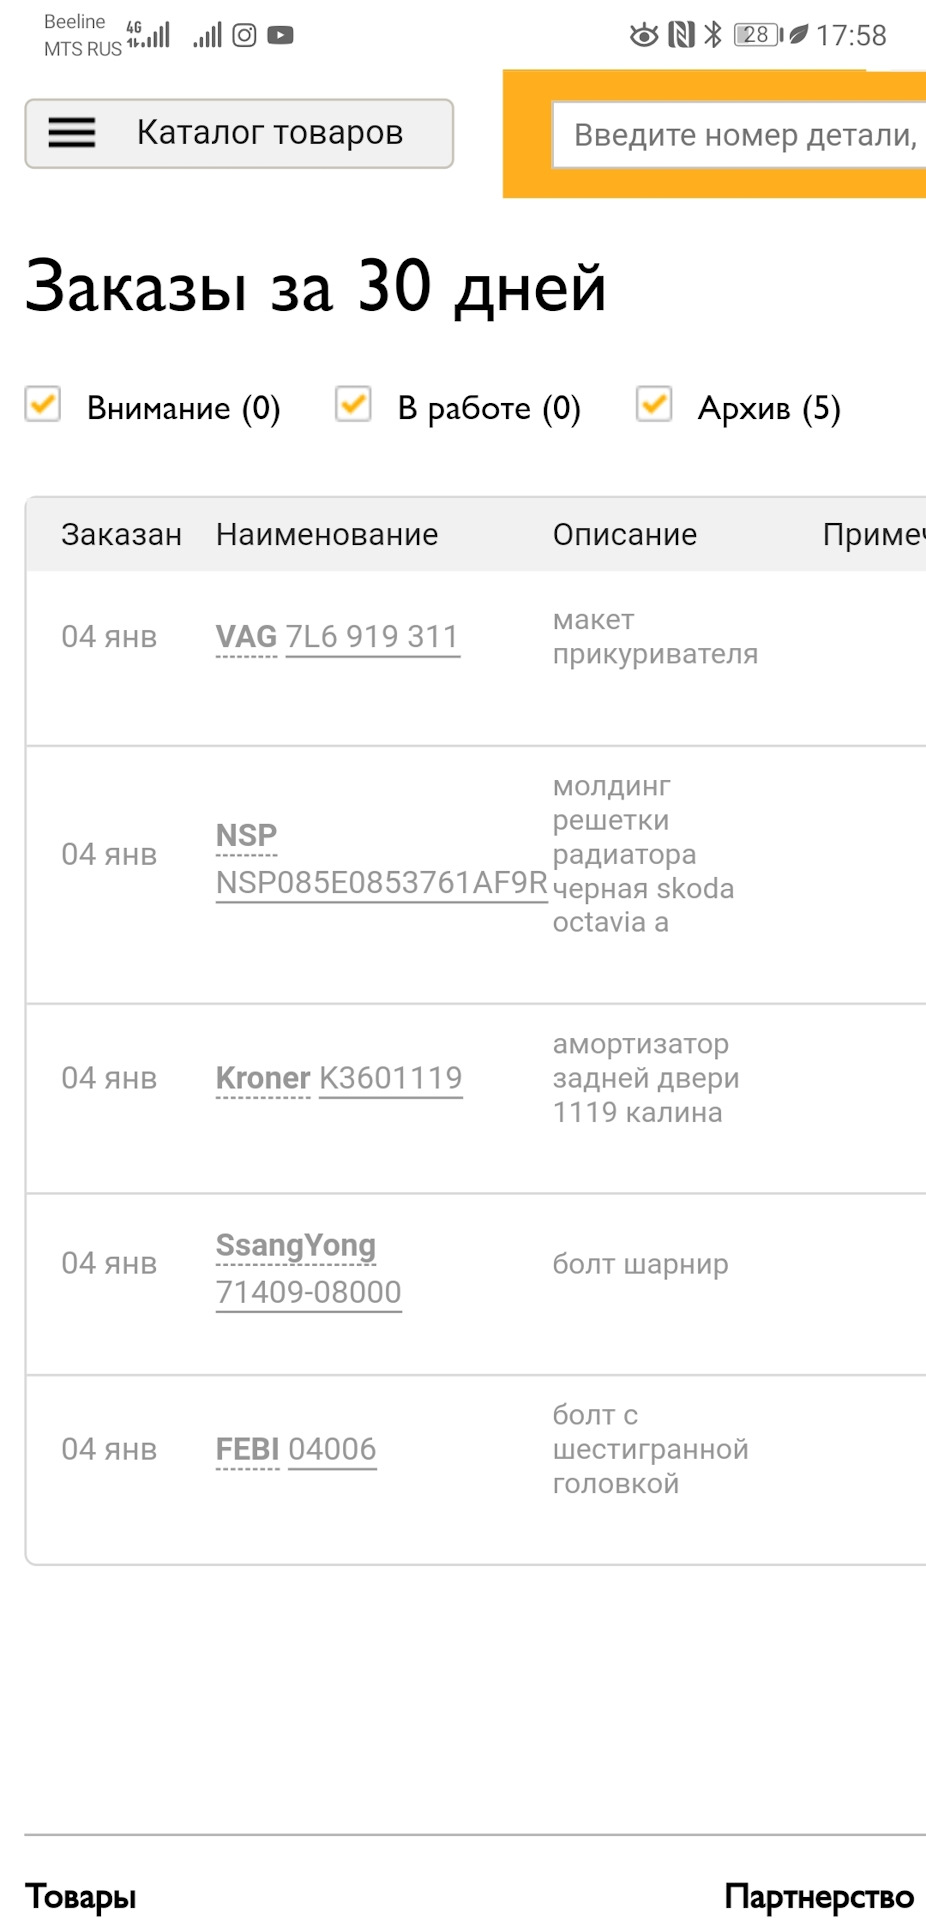Focus the part number search field

[x=740, y=135]
